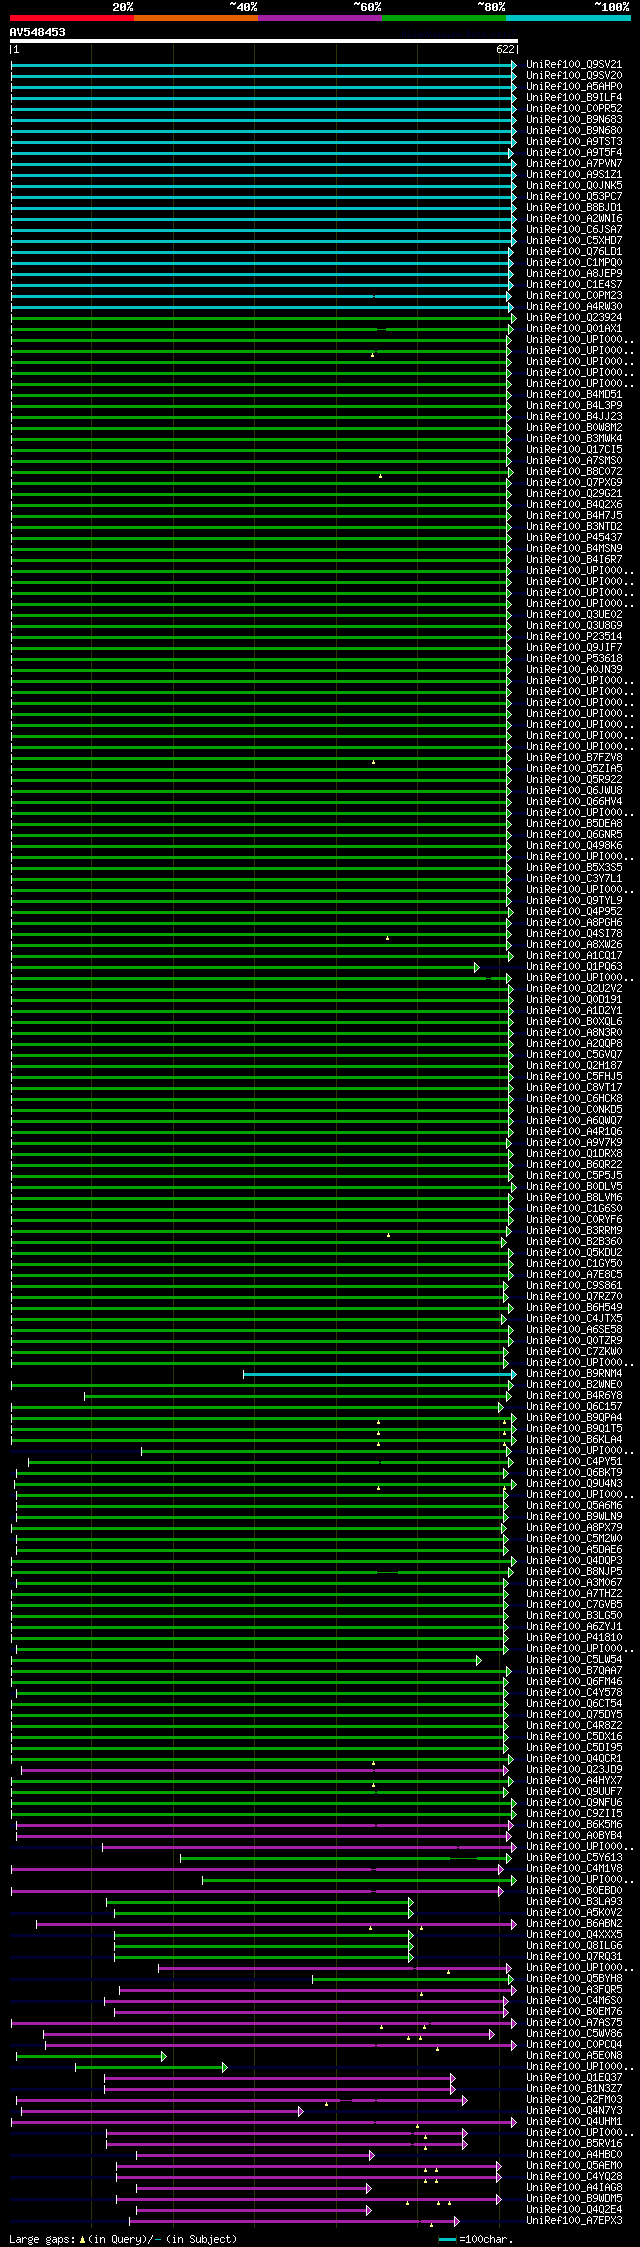Click the cyan ~100% identity legend segment

pyautogui.click(x=568, y=18)
